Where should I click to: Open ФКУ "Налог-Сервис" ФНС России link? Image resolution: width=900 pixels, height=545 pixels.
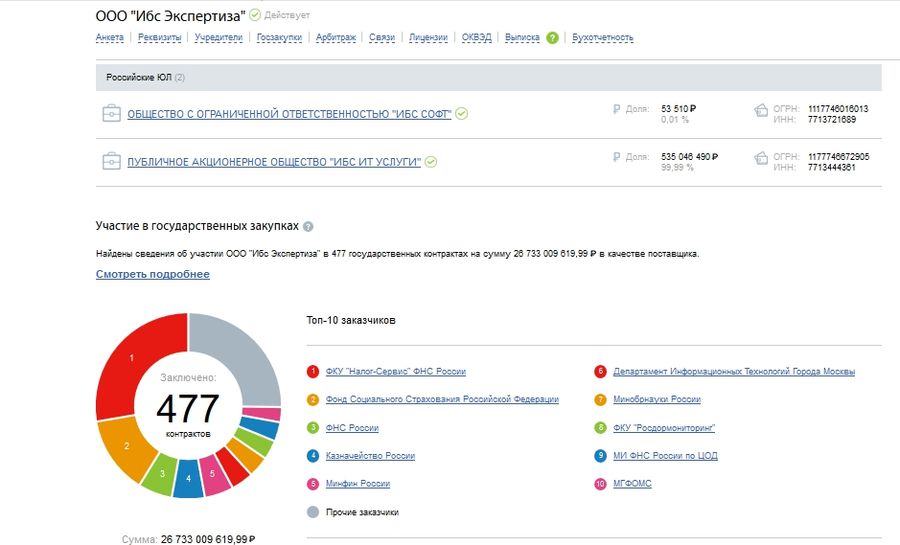[x=395, y=372]
